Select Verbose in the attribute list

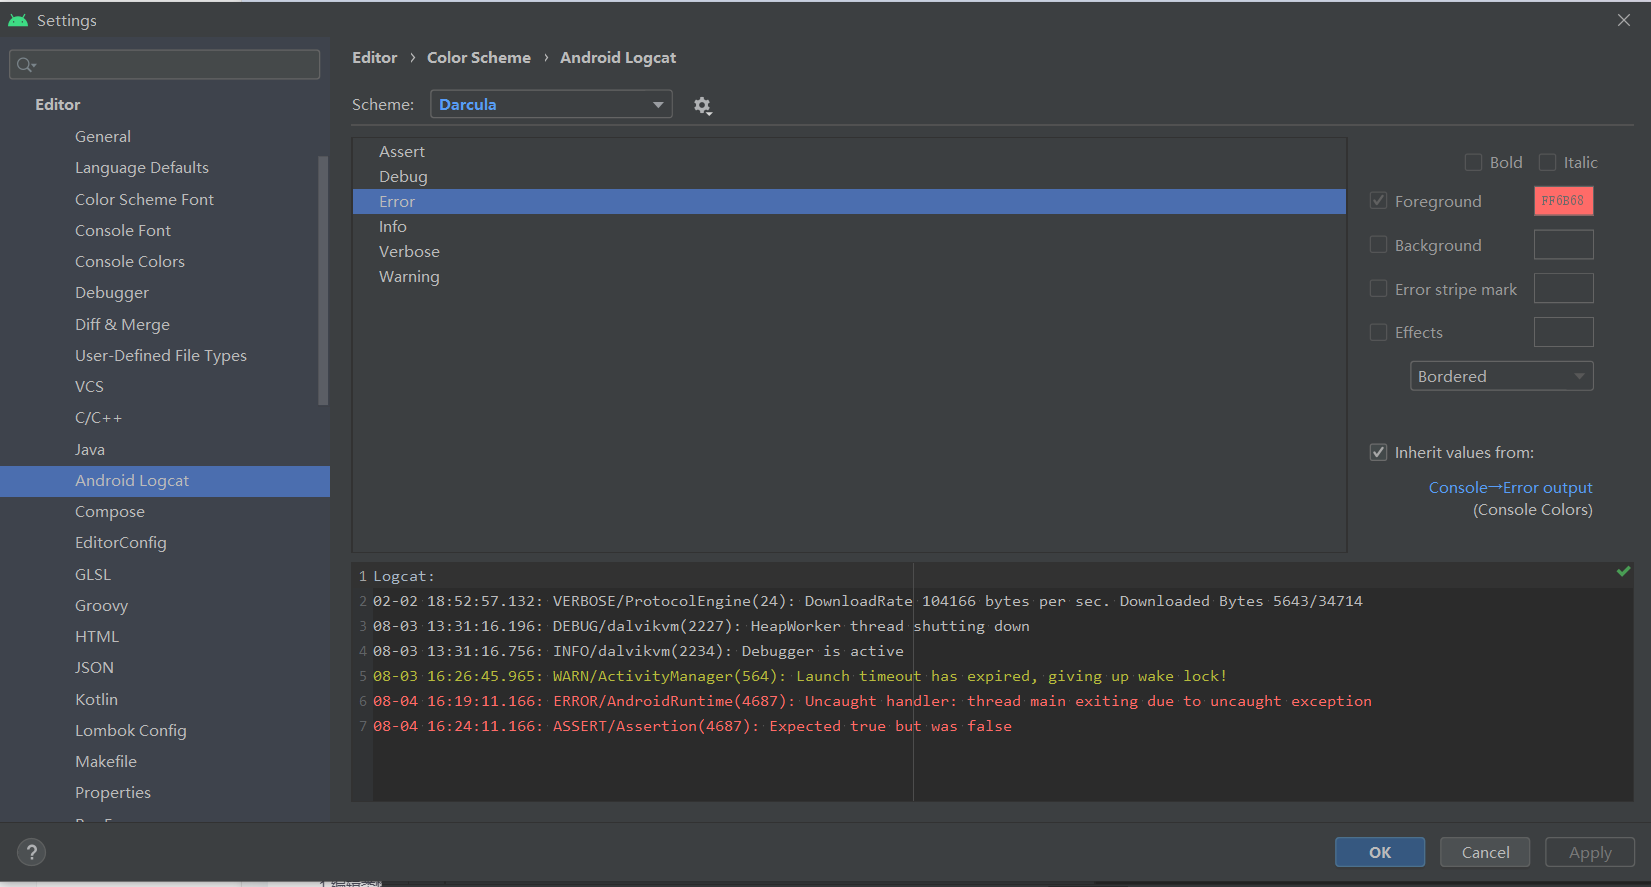pyautogui.click(x=849, y=251)
